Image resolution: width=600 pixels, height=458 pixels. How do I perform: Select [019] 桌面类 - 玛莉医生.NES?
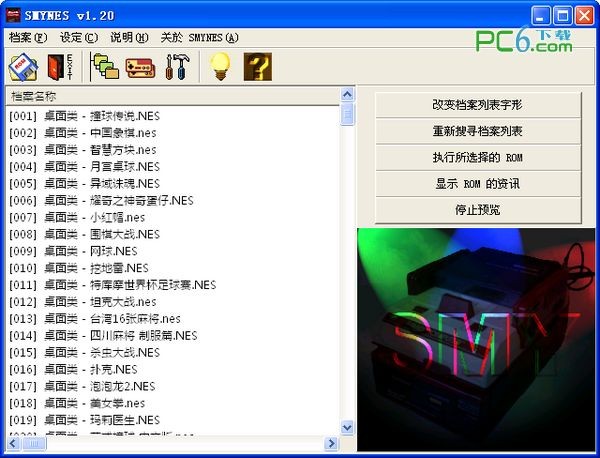coord(84,420)
